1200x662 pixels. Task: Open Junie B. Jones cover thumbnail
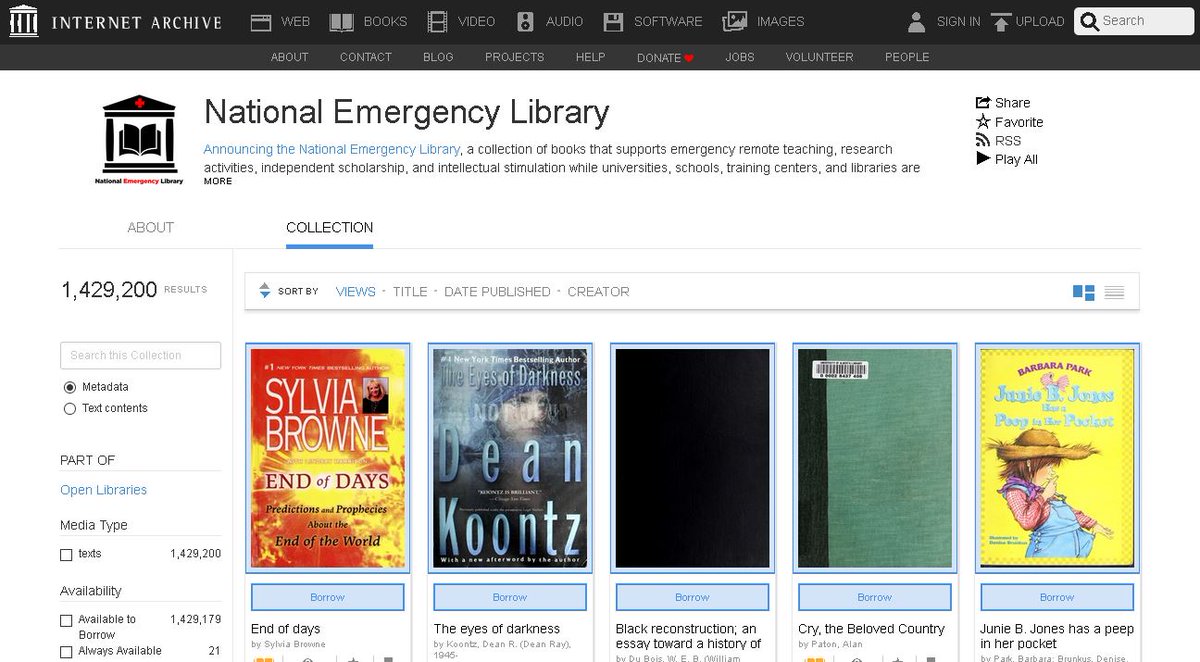[1057, 458]
